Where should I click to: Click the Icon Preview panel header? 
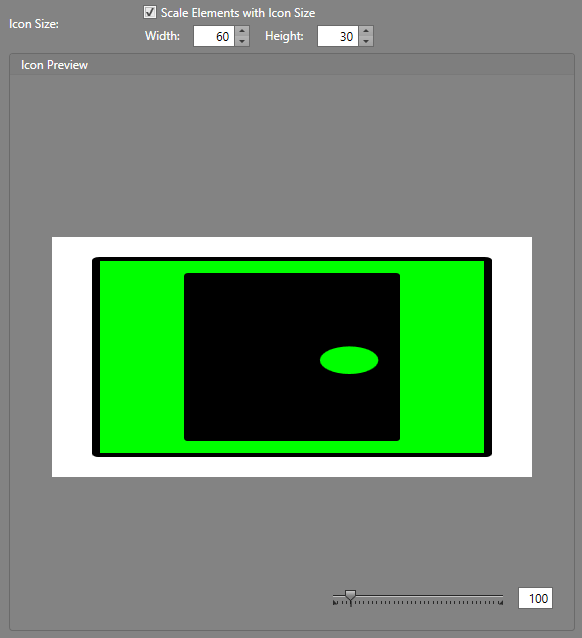point(292,65)
